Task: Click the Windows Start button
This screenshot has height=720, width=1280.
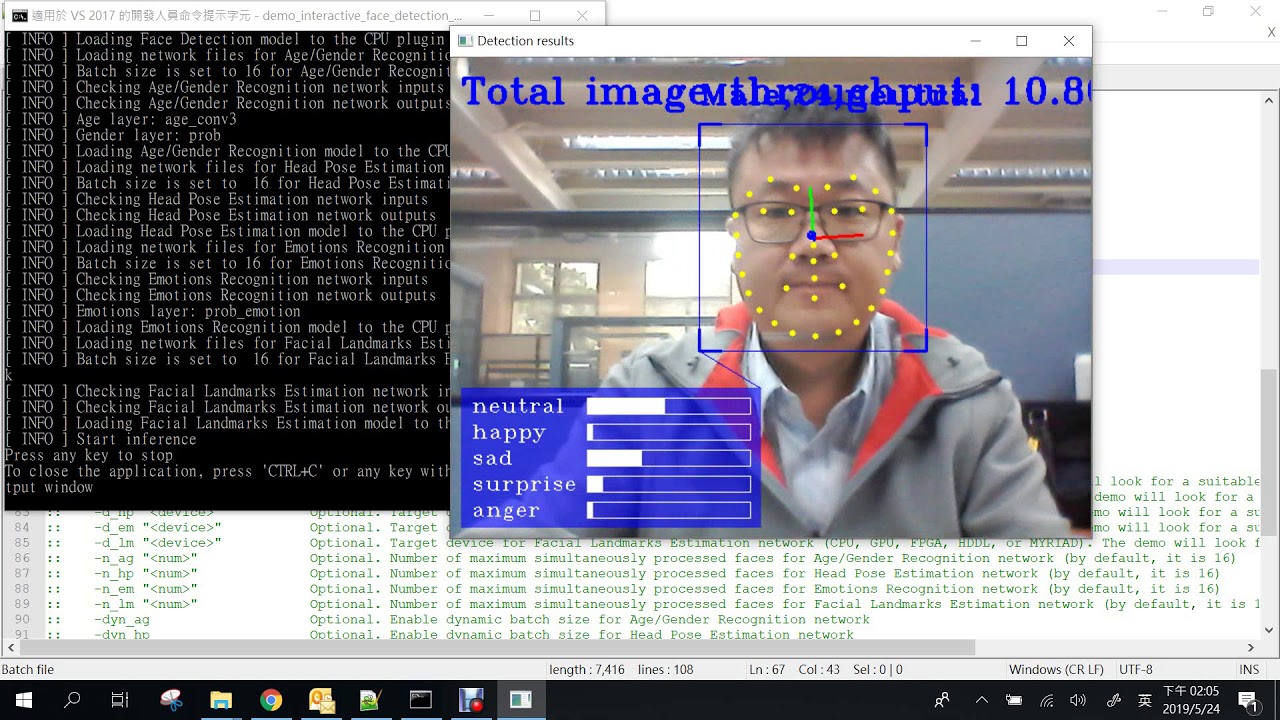Action: 24,700
